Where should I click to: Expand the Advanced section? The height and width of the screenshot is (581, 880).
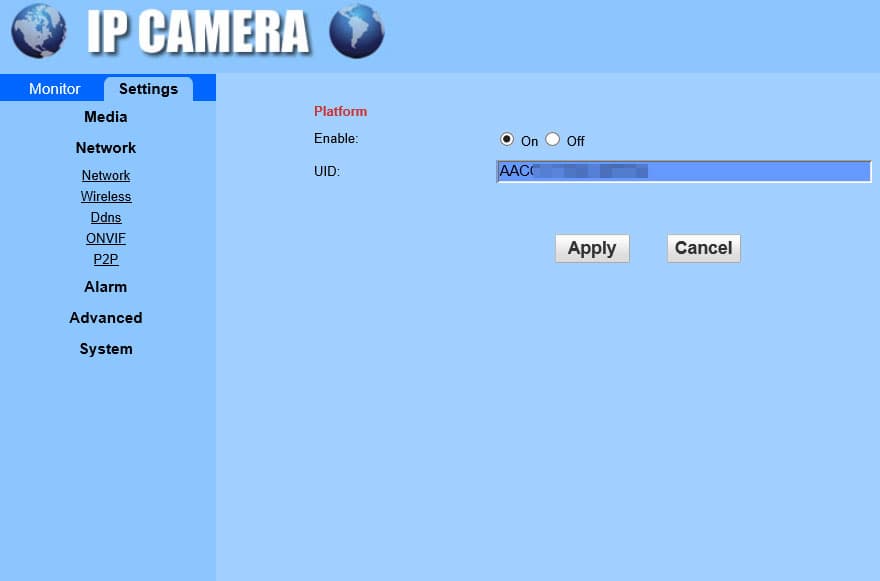106,318
